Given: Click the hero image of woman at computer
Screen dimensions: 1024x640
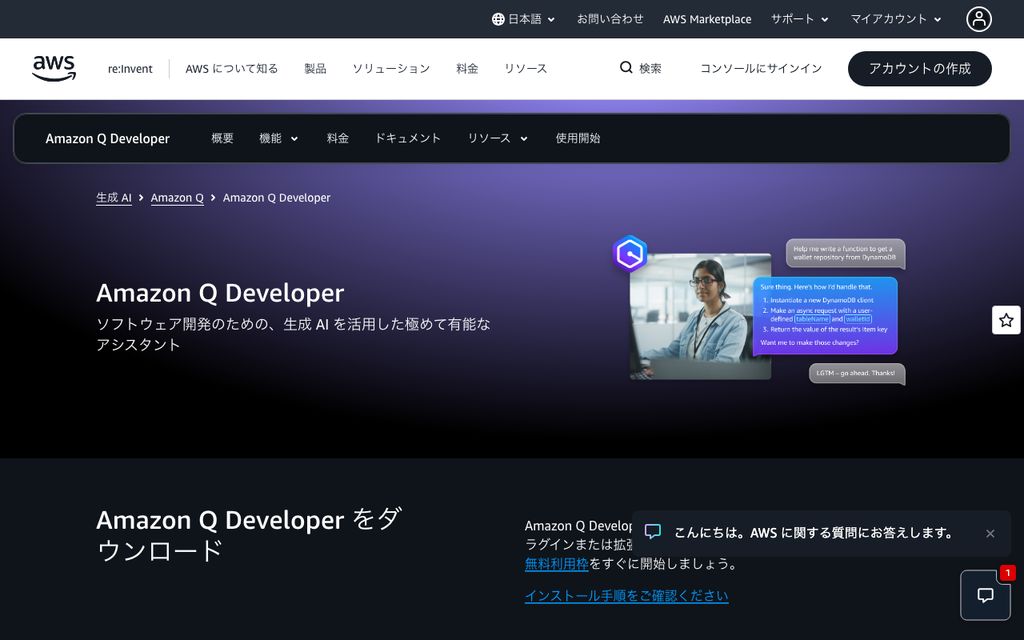Looking at the screenshot, I should pyautogui.click(x=700, y=317).
